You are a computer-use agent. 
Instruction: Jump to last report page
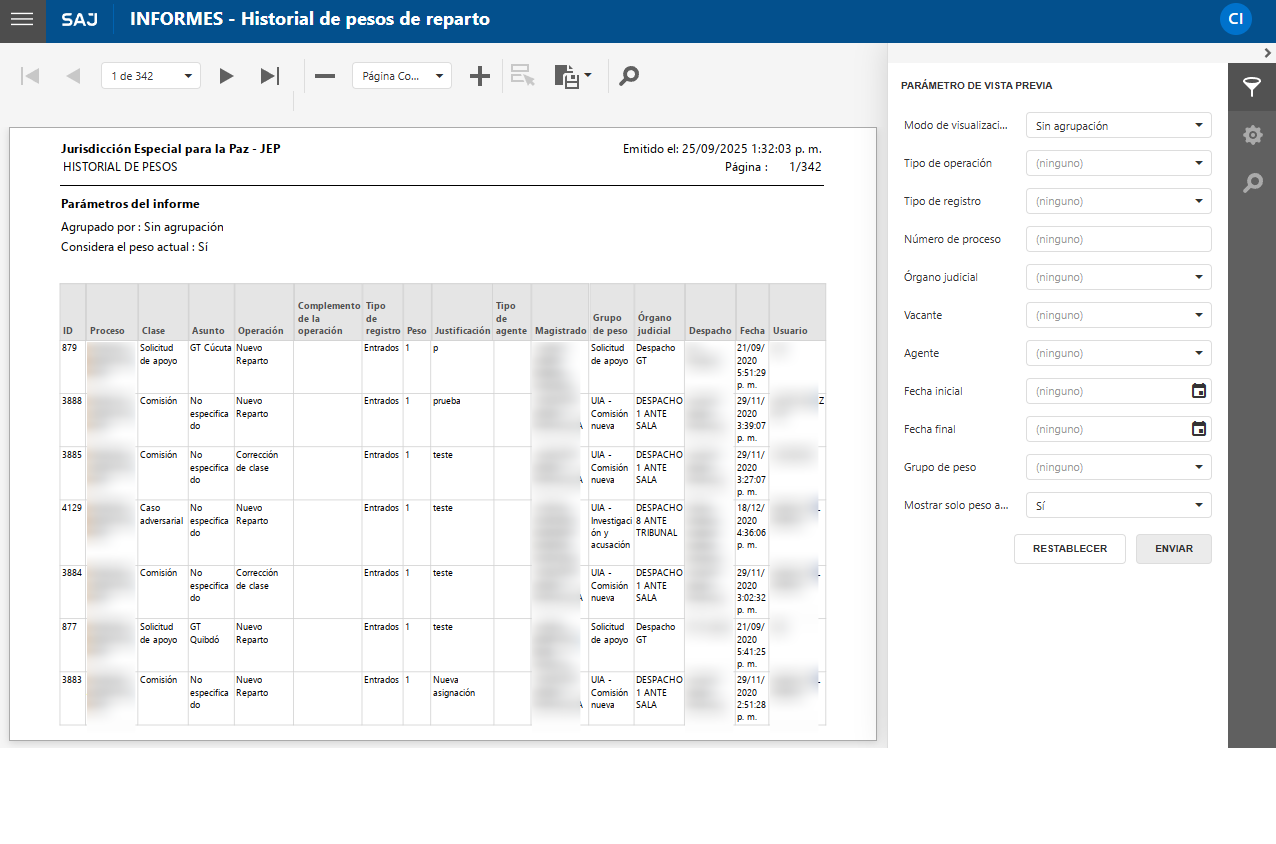click(x=269, y=76)
